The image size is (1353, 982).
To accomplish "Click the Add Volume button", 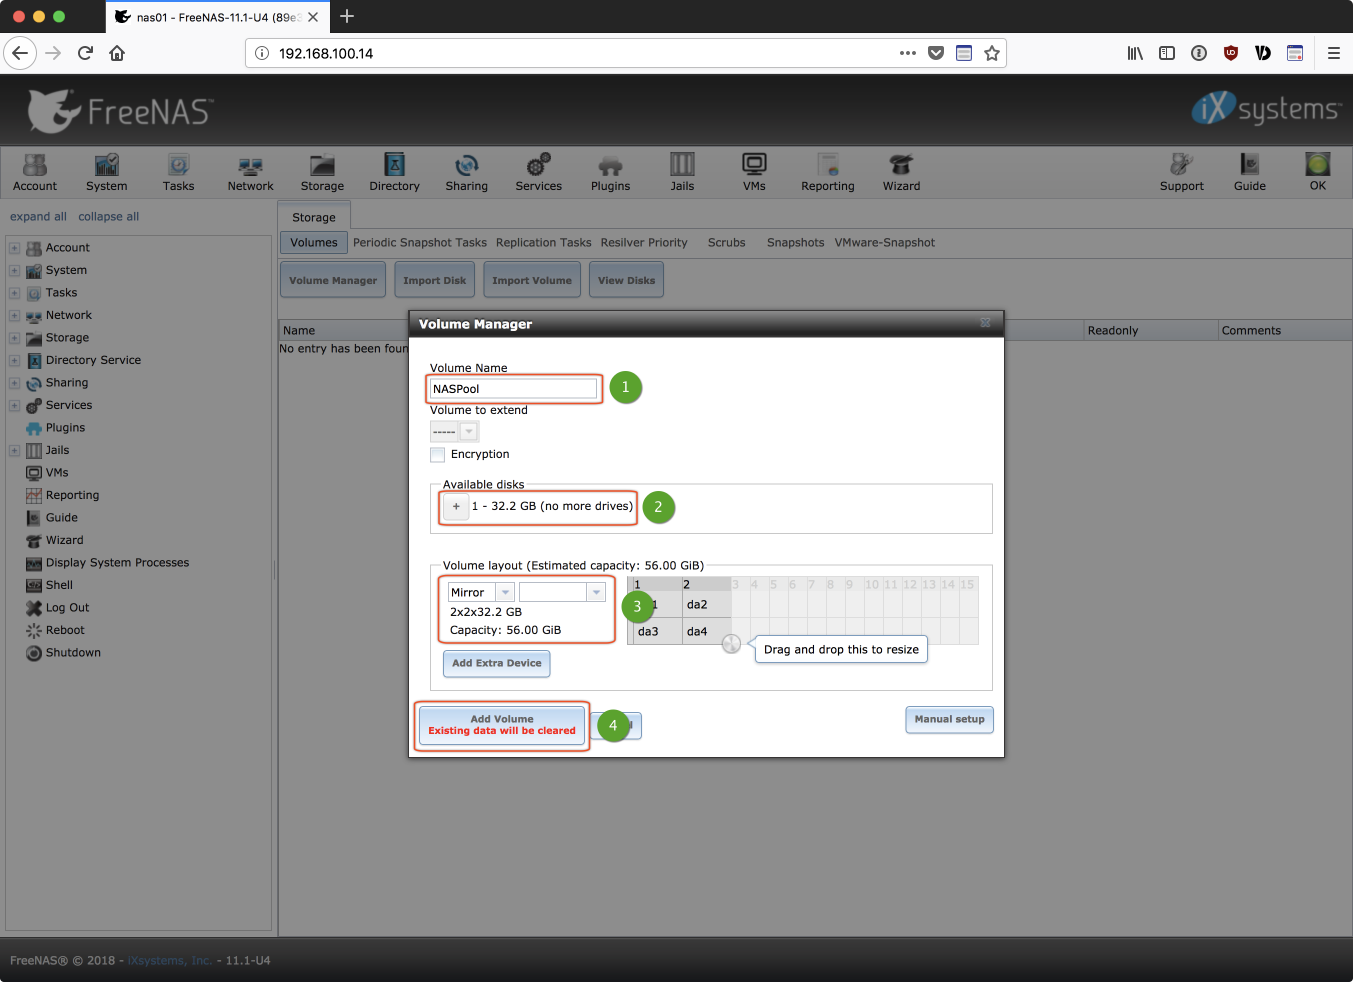I will coord(501,725).
